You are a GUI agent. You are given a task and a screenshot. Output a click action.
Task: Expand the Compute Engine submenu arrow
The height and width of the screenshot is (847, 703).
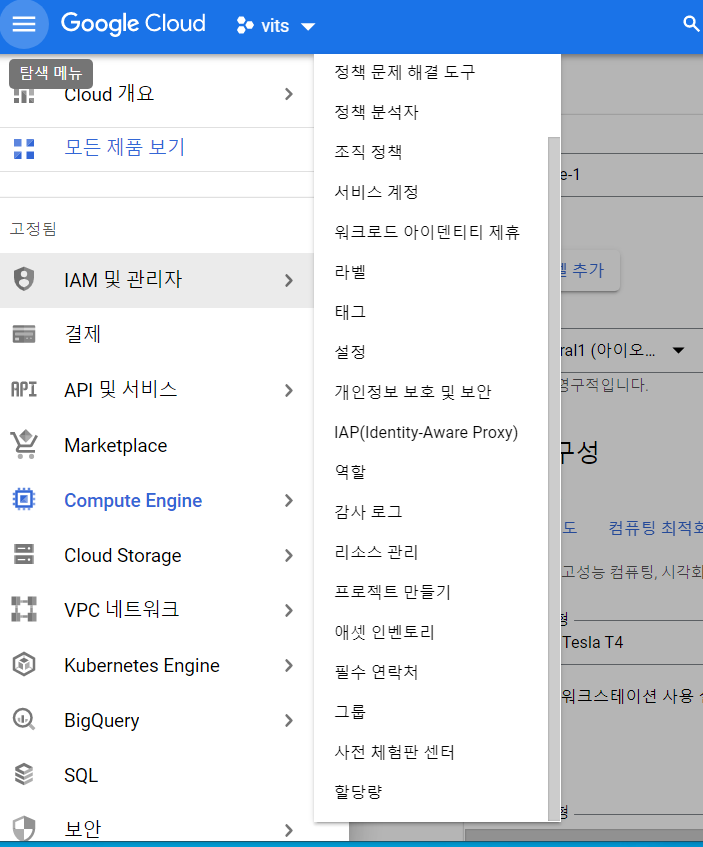click(289, 500)
